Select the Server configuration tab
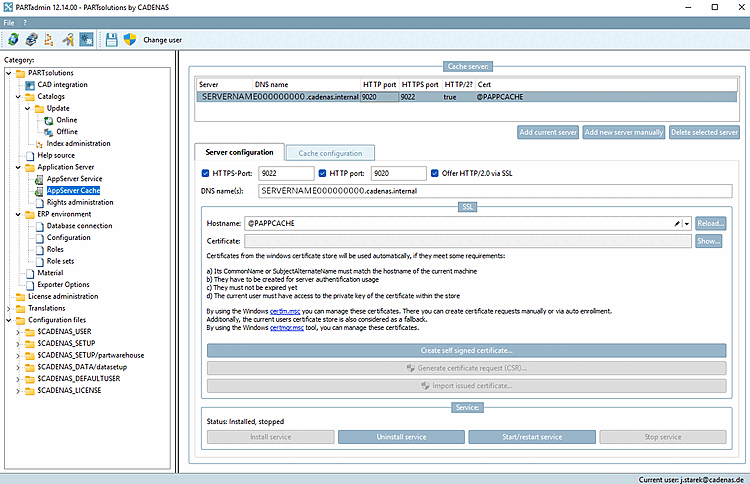The image size is (750, 484). (x=239, y=152)
